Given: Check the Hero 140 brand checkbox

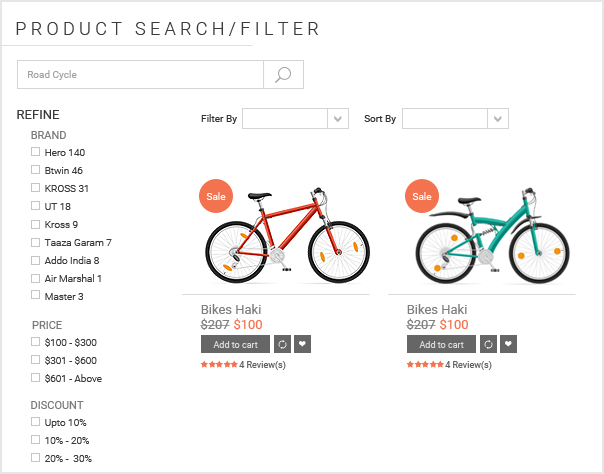Looking at the screenshot, I should point(36,152).
